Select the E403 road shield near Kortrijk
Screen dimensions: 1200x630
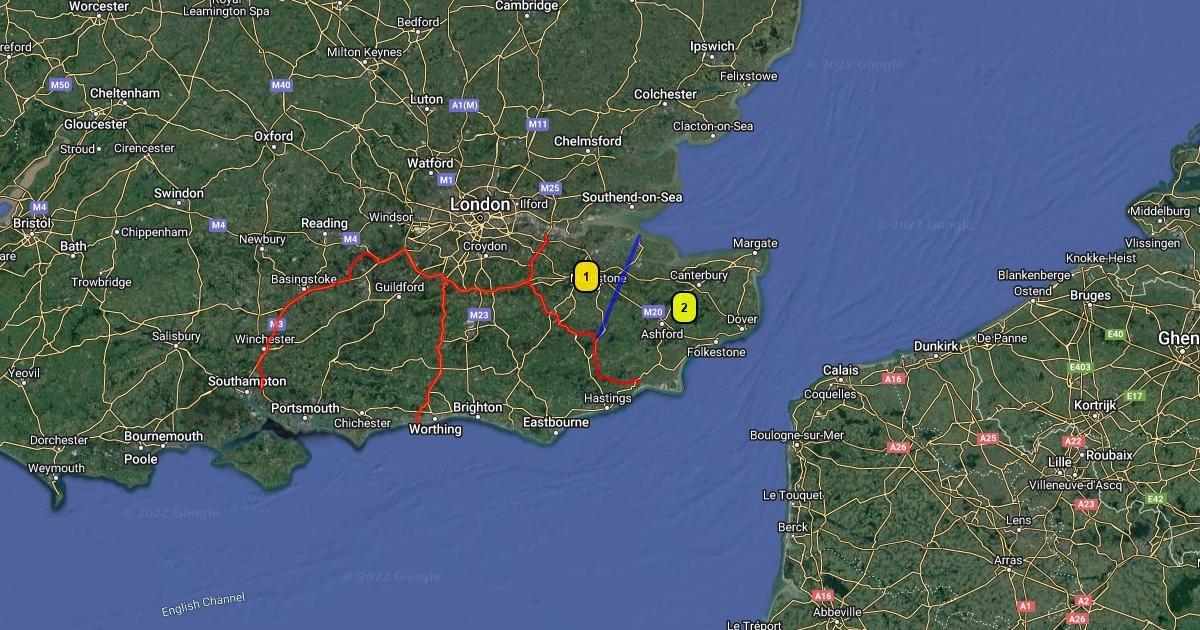1079,368
